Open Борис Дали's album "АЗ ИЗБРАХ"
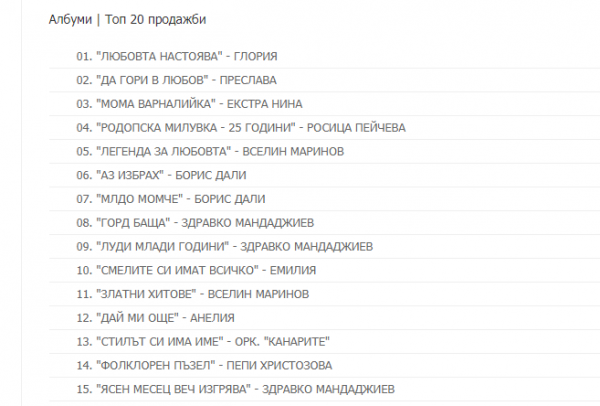 134,175
